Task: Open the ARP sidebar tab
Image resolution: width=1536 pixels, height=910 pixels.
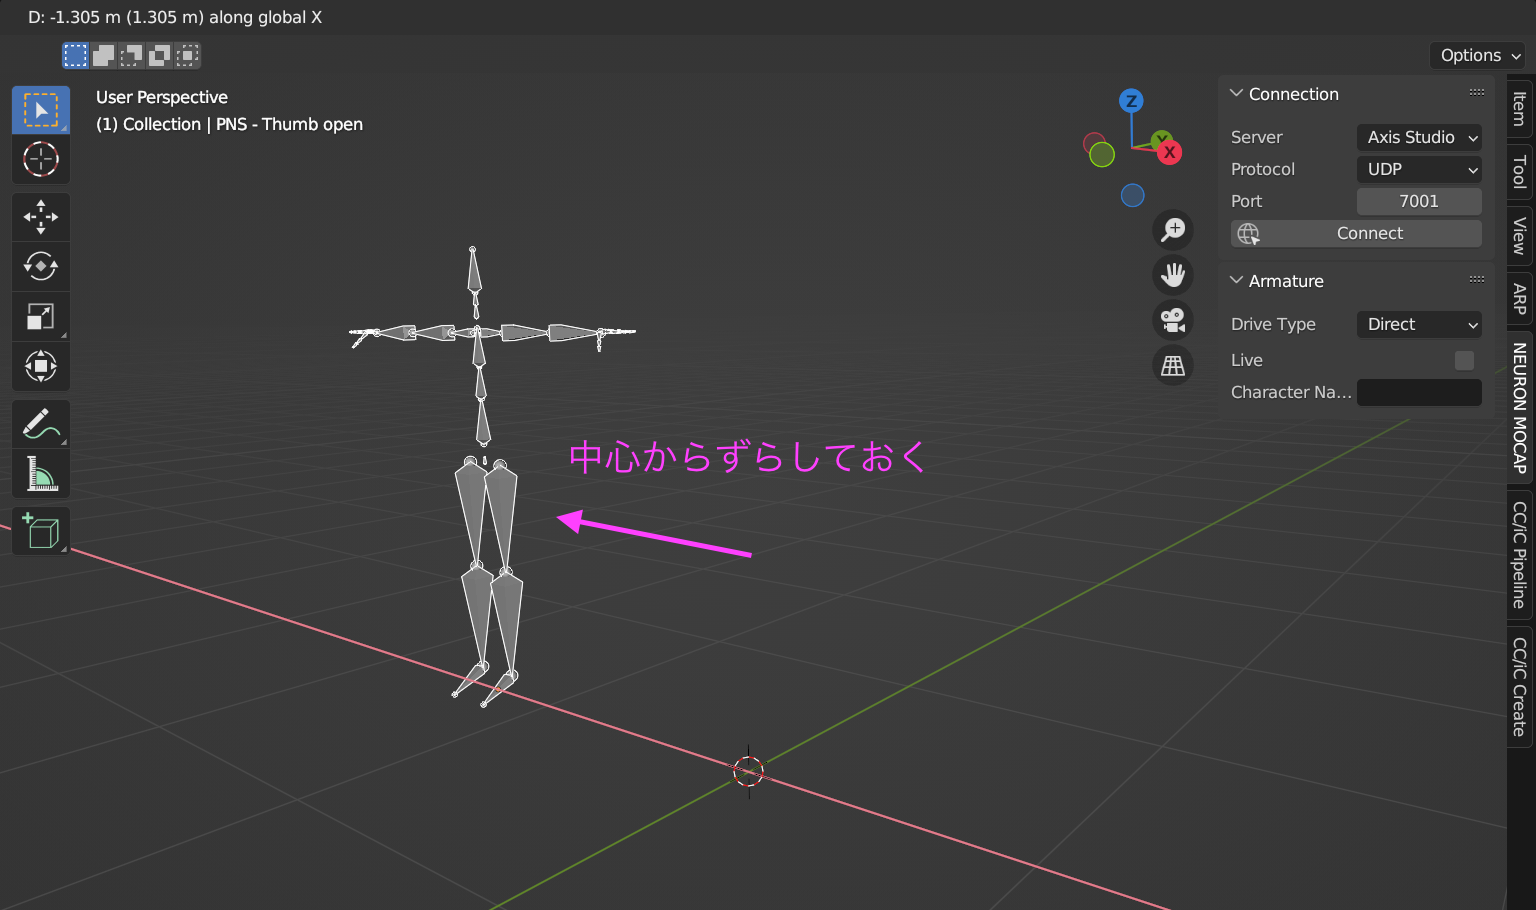Action: point(1520,299)
